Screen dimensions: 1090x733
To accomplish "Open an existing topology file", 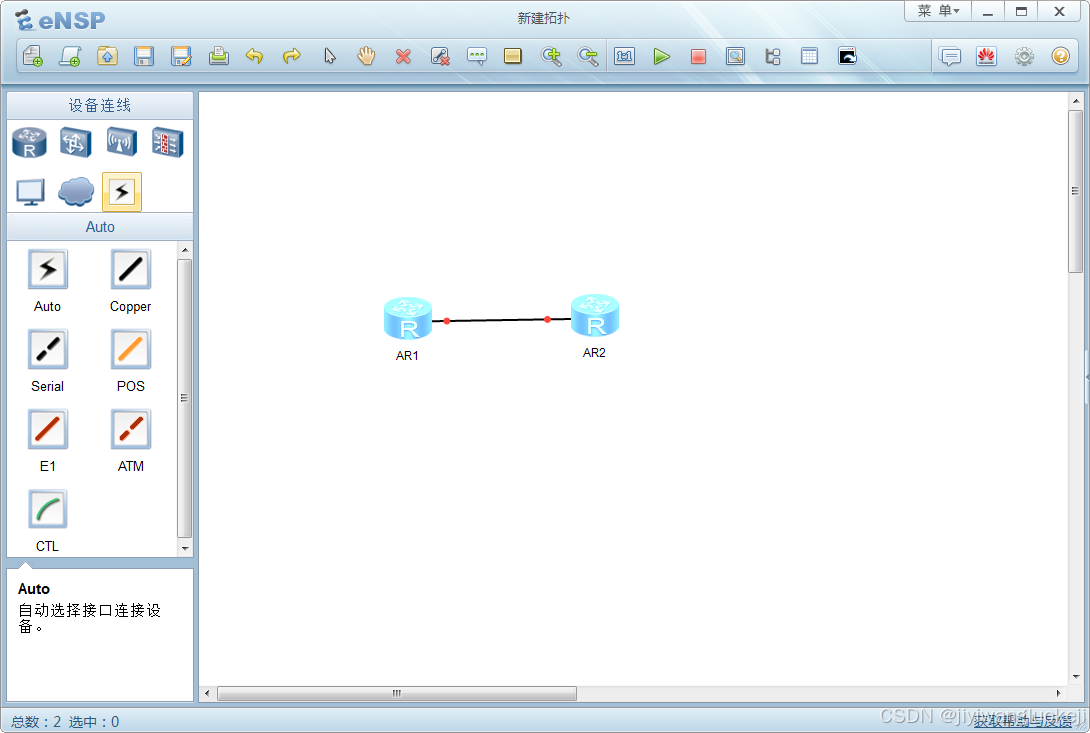I will pos(107,56).
